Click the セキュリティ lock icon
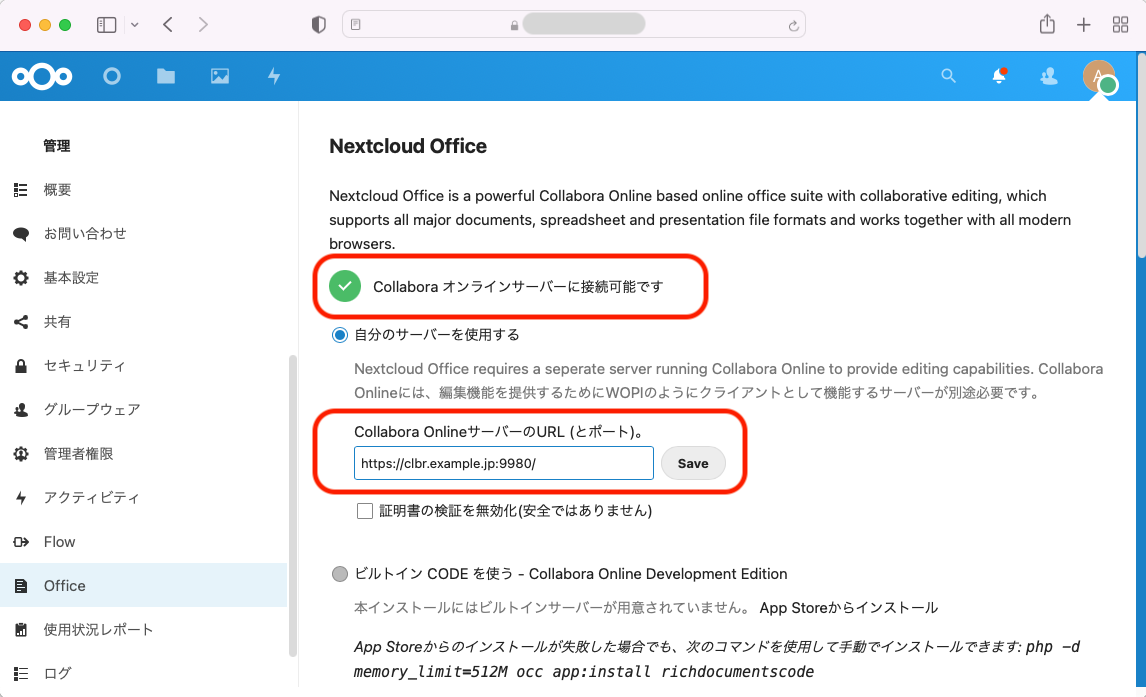The width and height of the screenshot is (1146, 697). (x=20, y=366)
